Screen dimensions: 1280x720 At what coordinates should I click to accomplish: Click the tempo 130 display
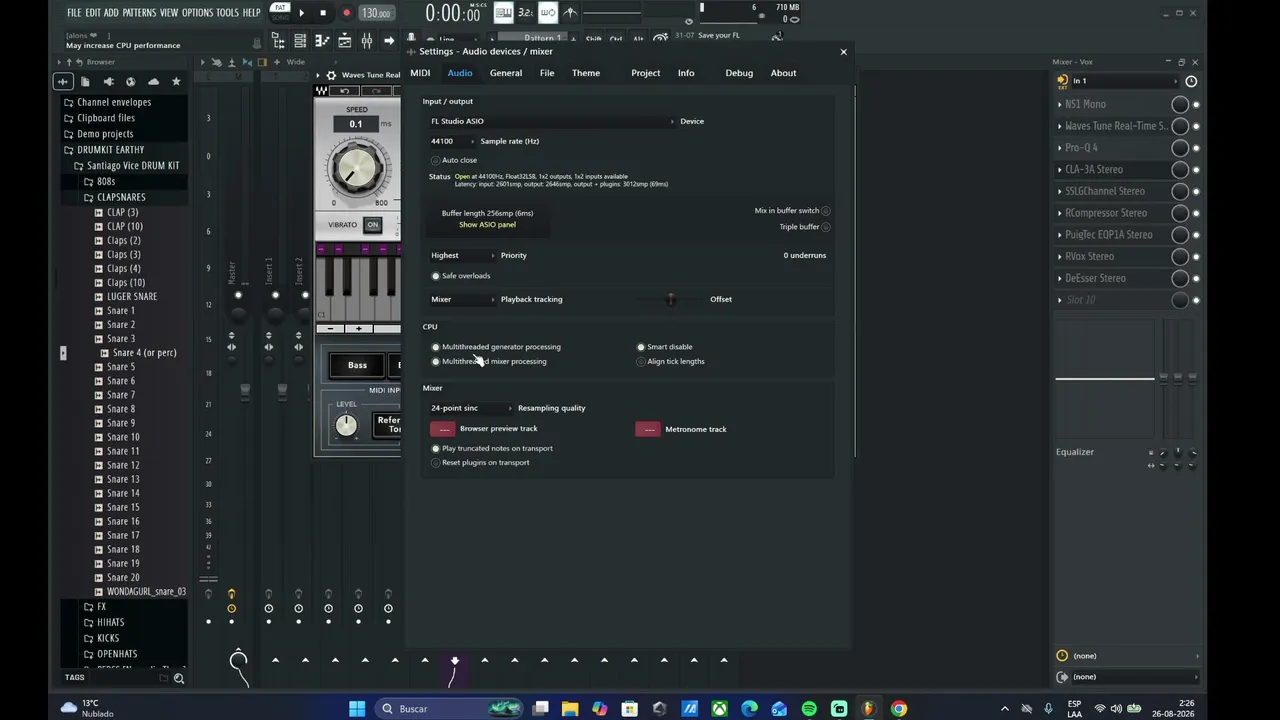(376, 13)
